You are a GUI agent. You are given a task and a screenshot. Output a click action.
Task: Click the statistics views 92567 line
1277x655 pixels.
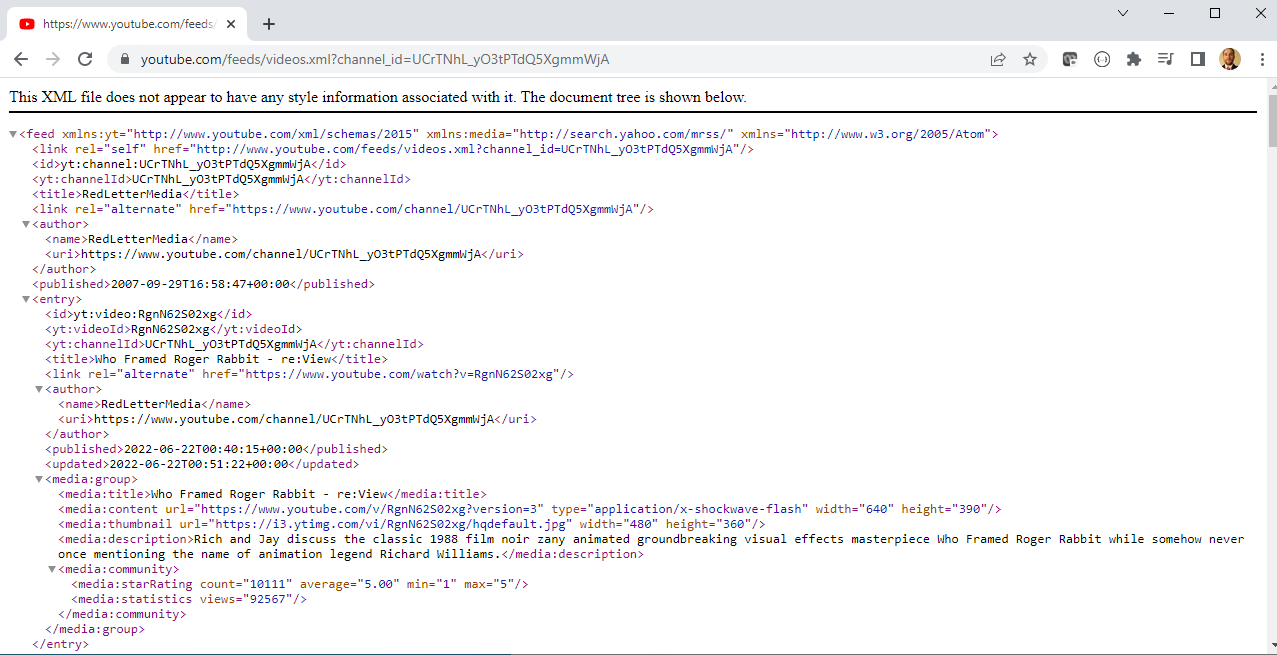point(189,599)
